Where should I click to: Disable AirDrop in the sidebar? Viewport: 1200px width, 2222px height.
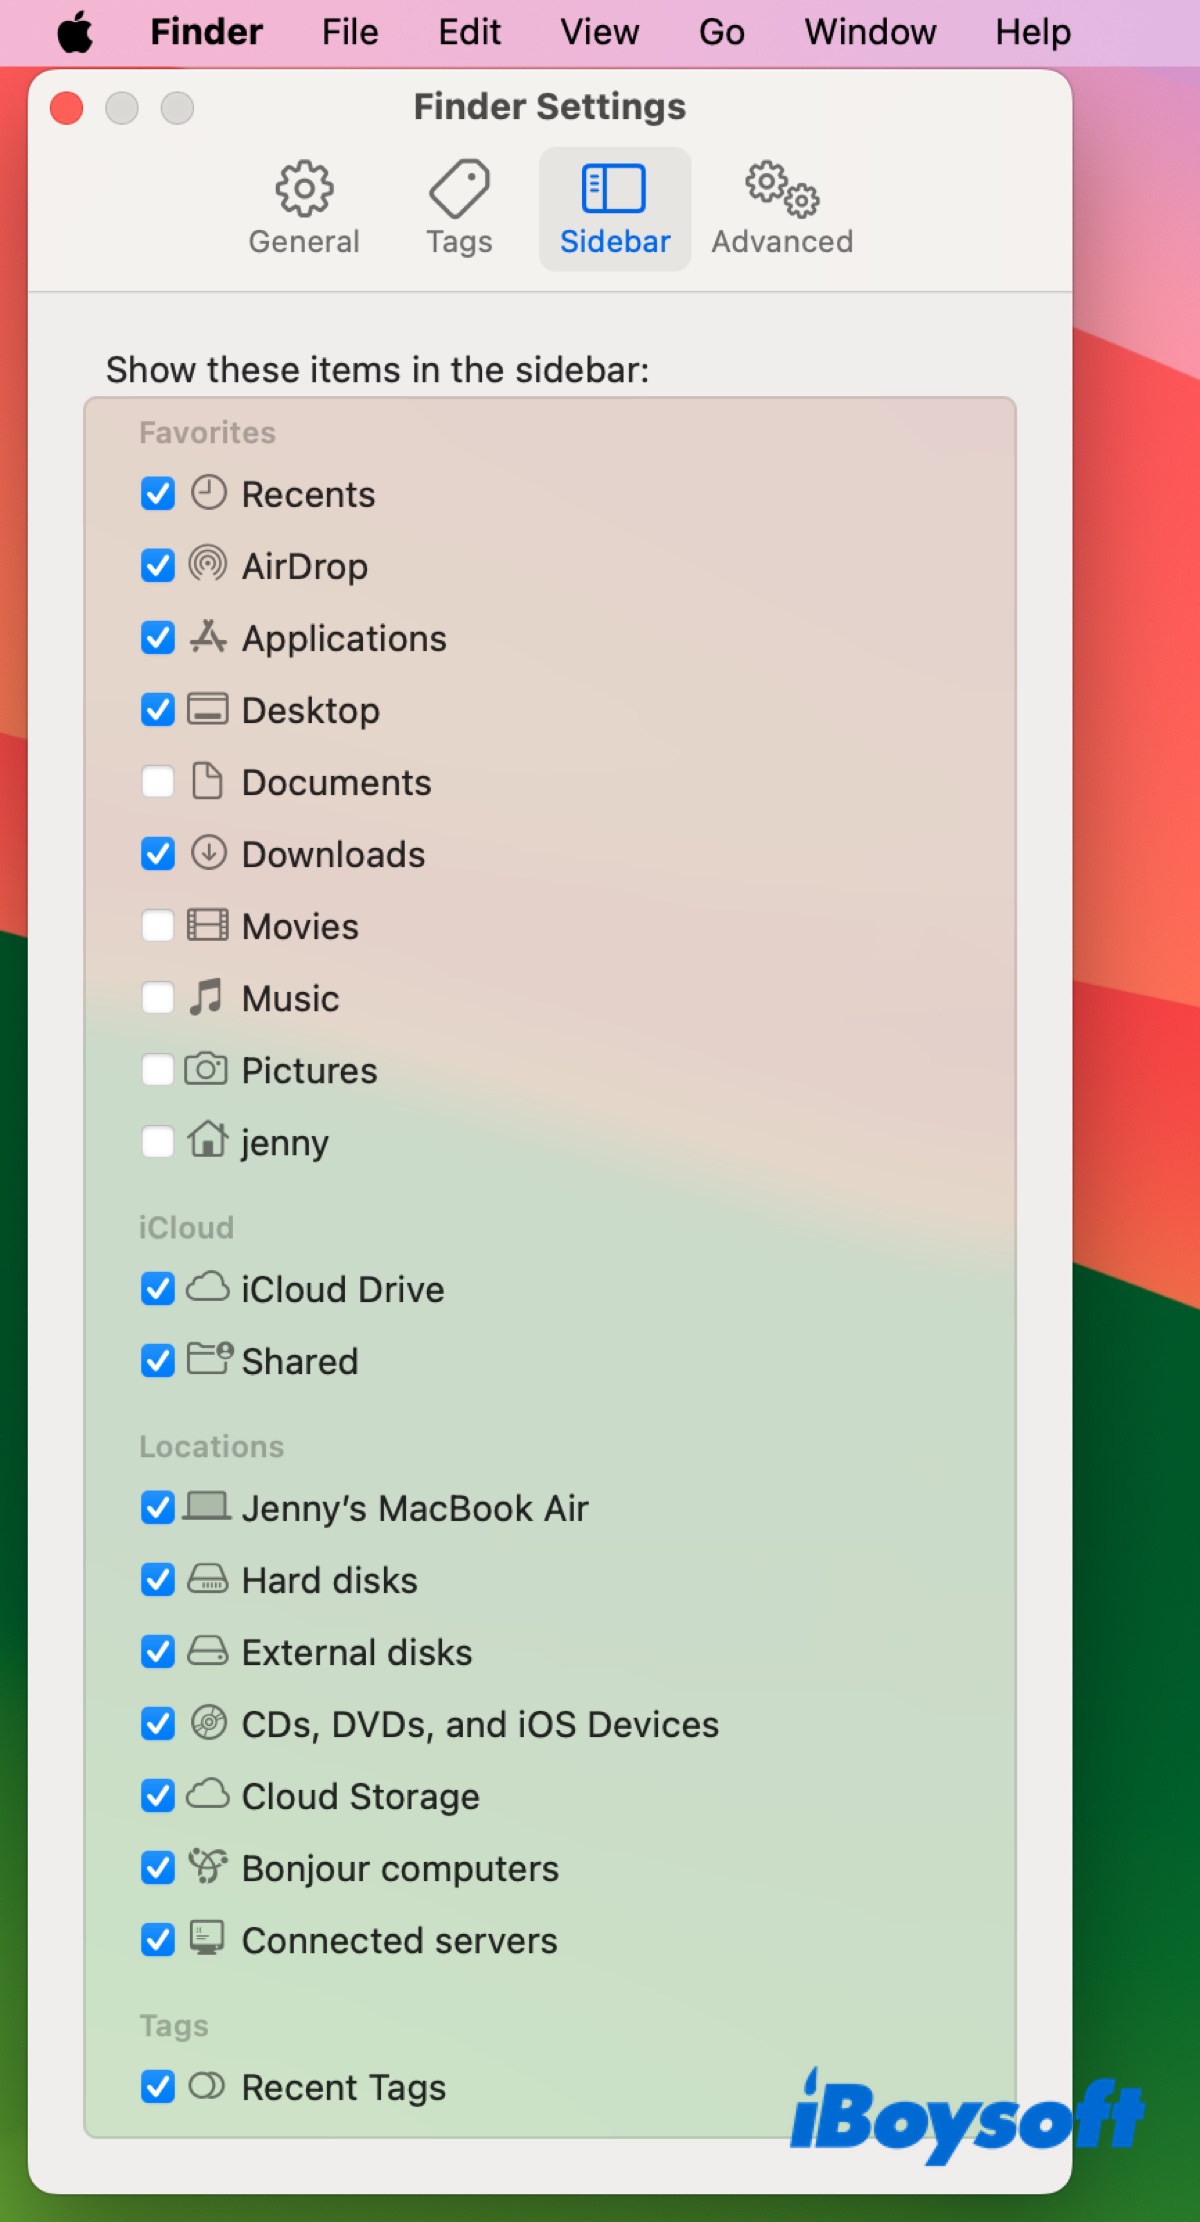click(158, 565)
